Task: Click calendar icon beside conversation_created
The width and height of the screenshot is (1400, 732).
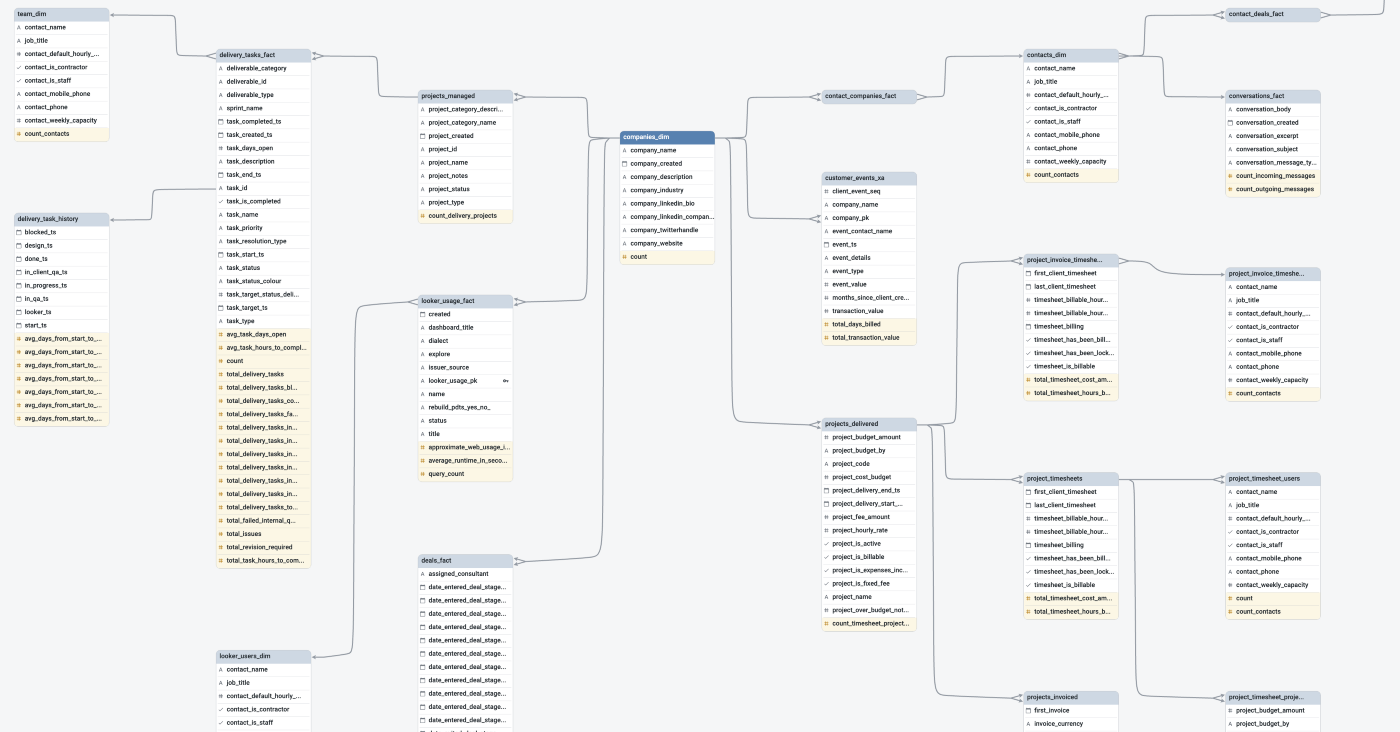Action: point(1230,123)
